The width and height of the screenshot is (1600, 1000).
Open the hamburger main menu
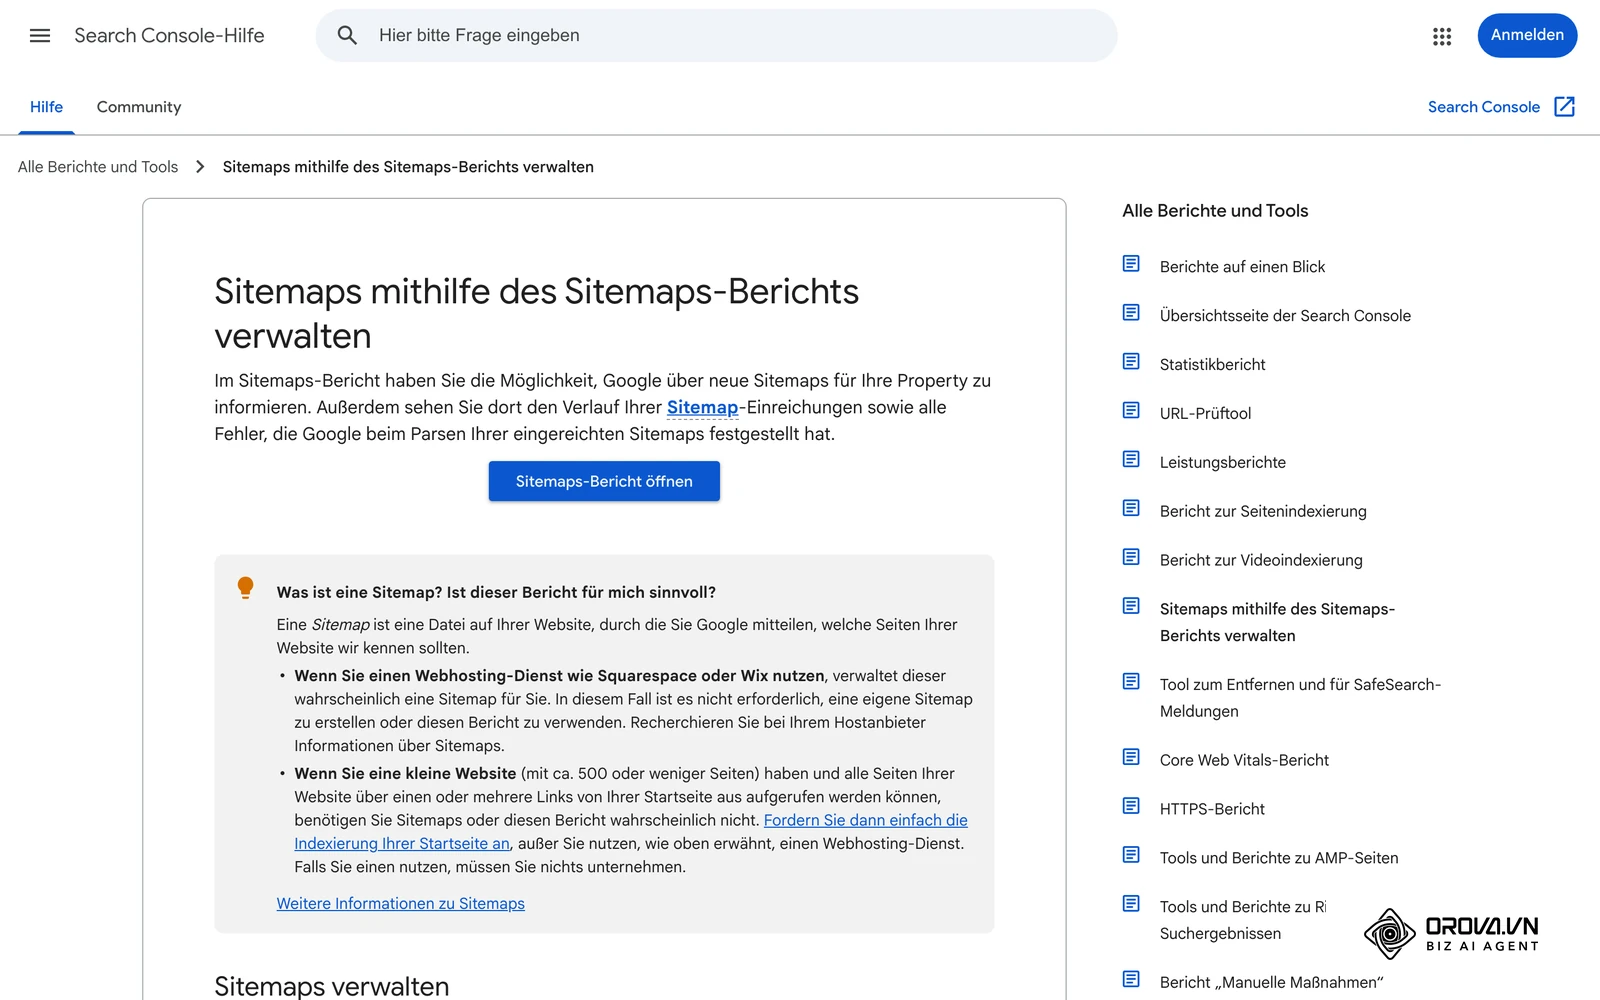click(x=40, y=36)
